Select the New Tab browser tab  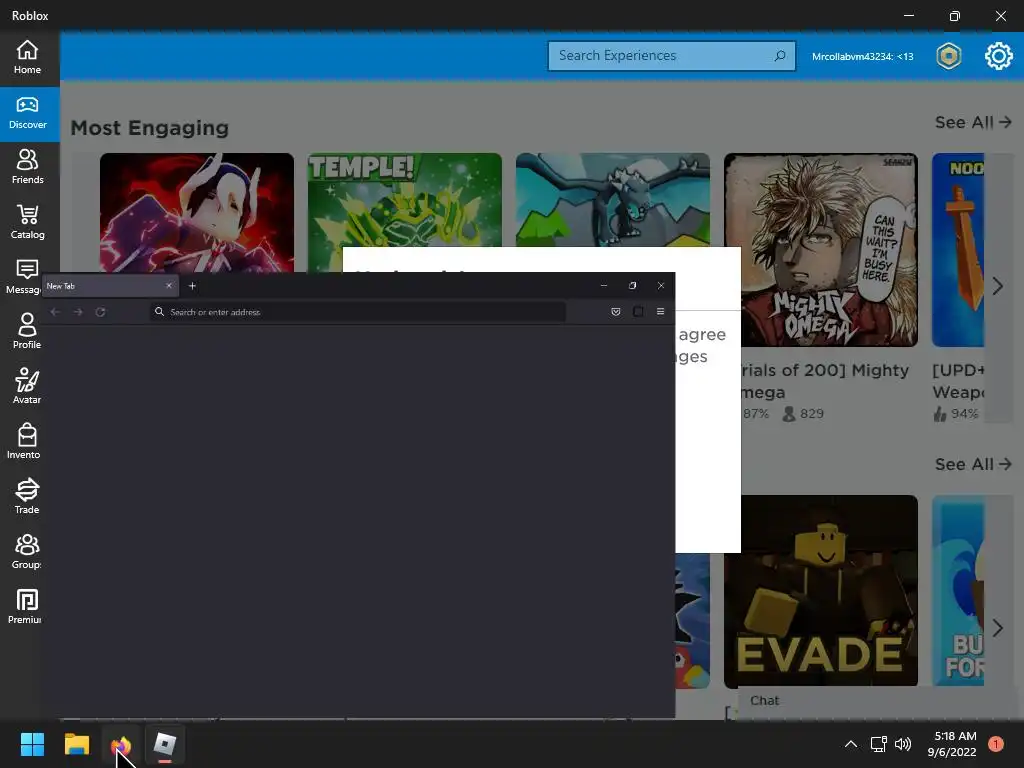click(x=110, y=286)
